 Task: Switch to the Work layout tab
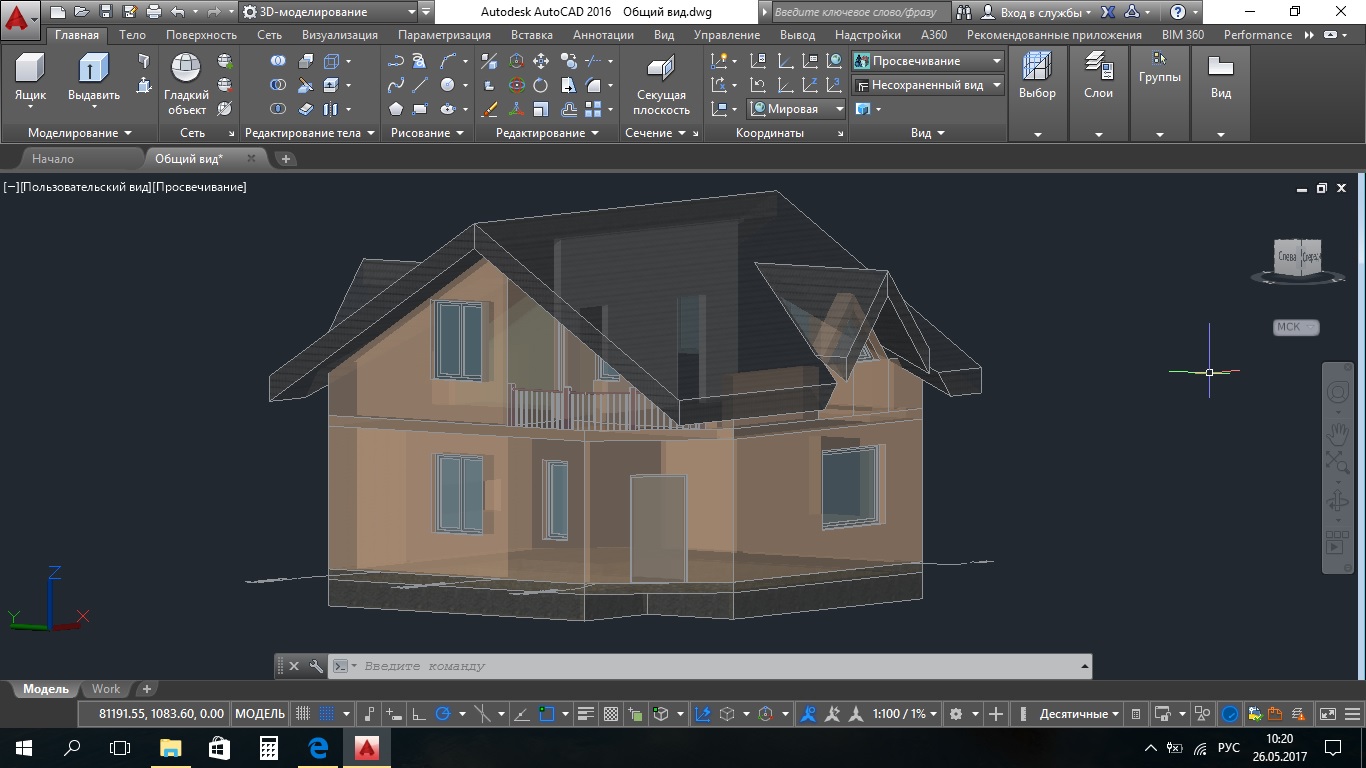pos(106,689)
